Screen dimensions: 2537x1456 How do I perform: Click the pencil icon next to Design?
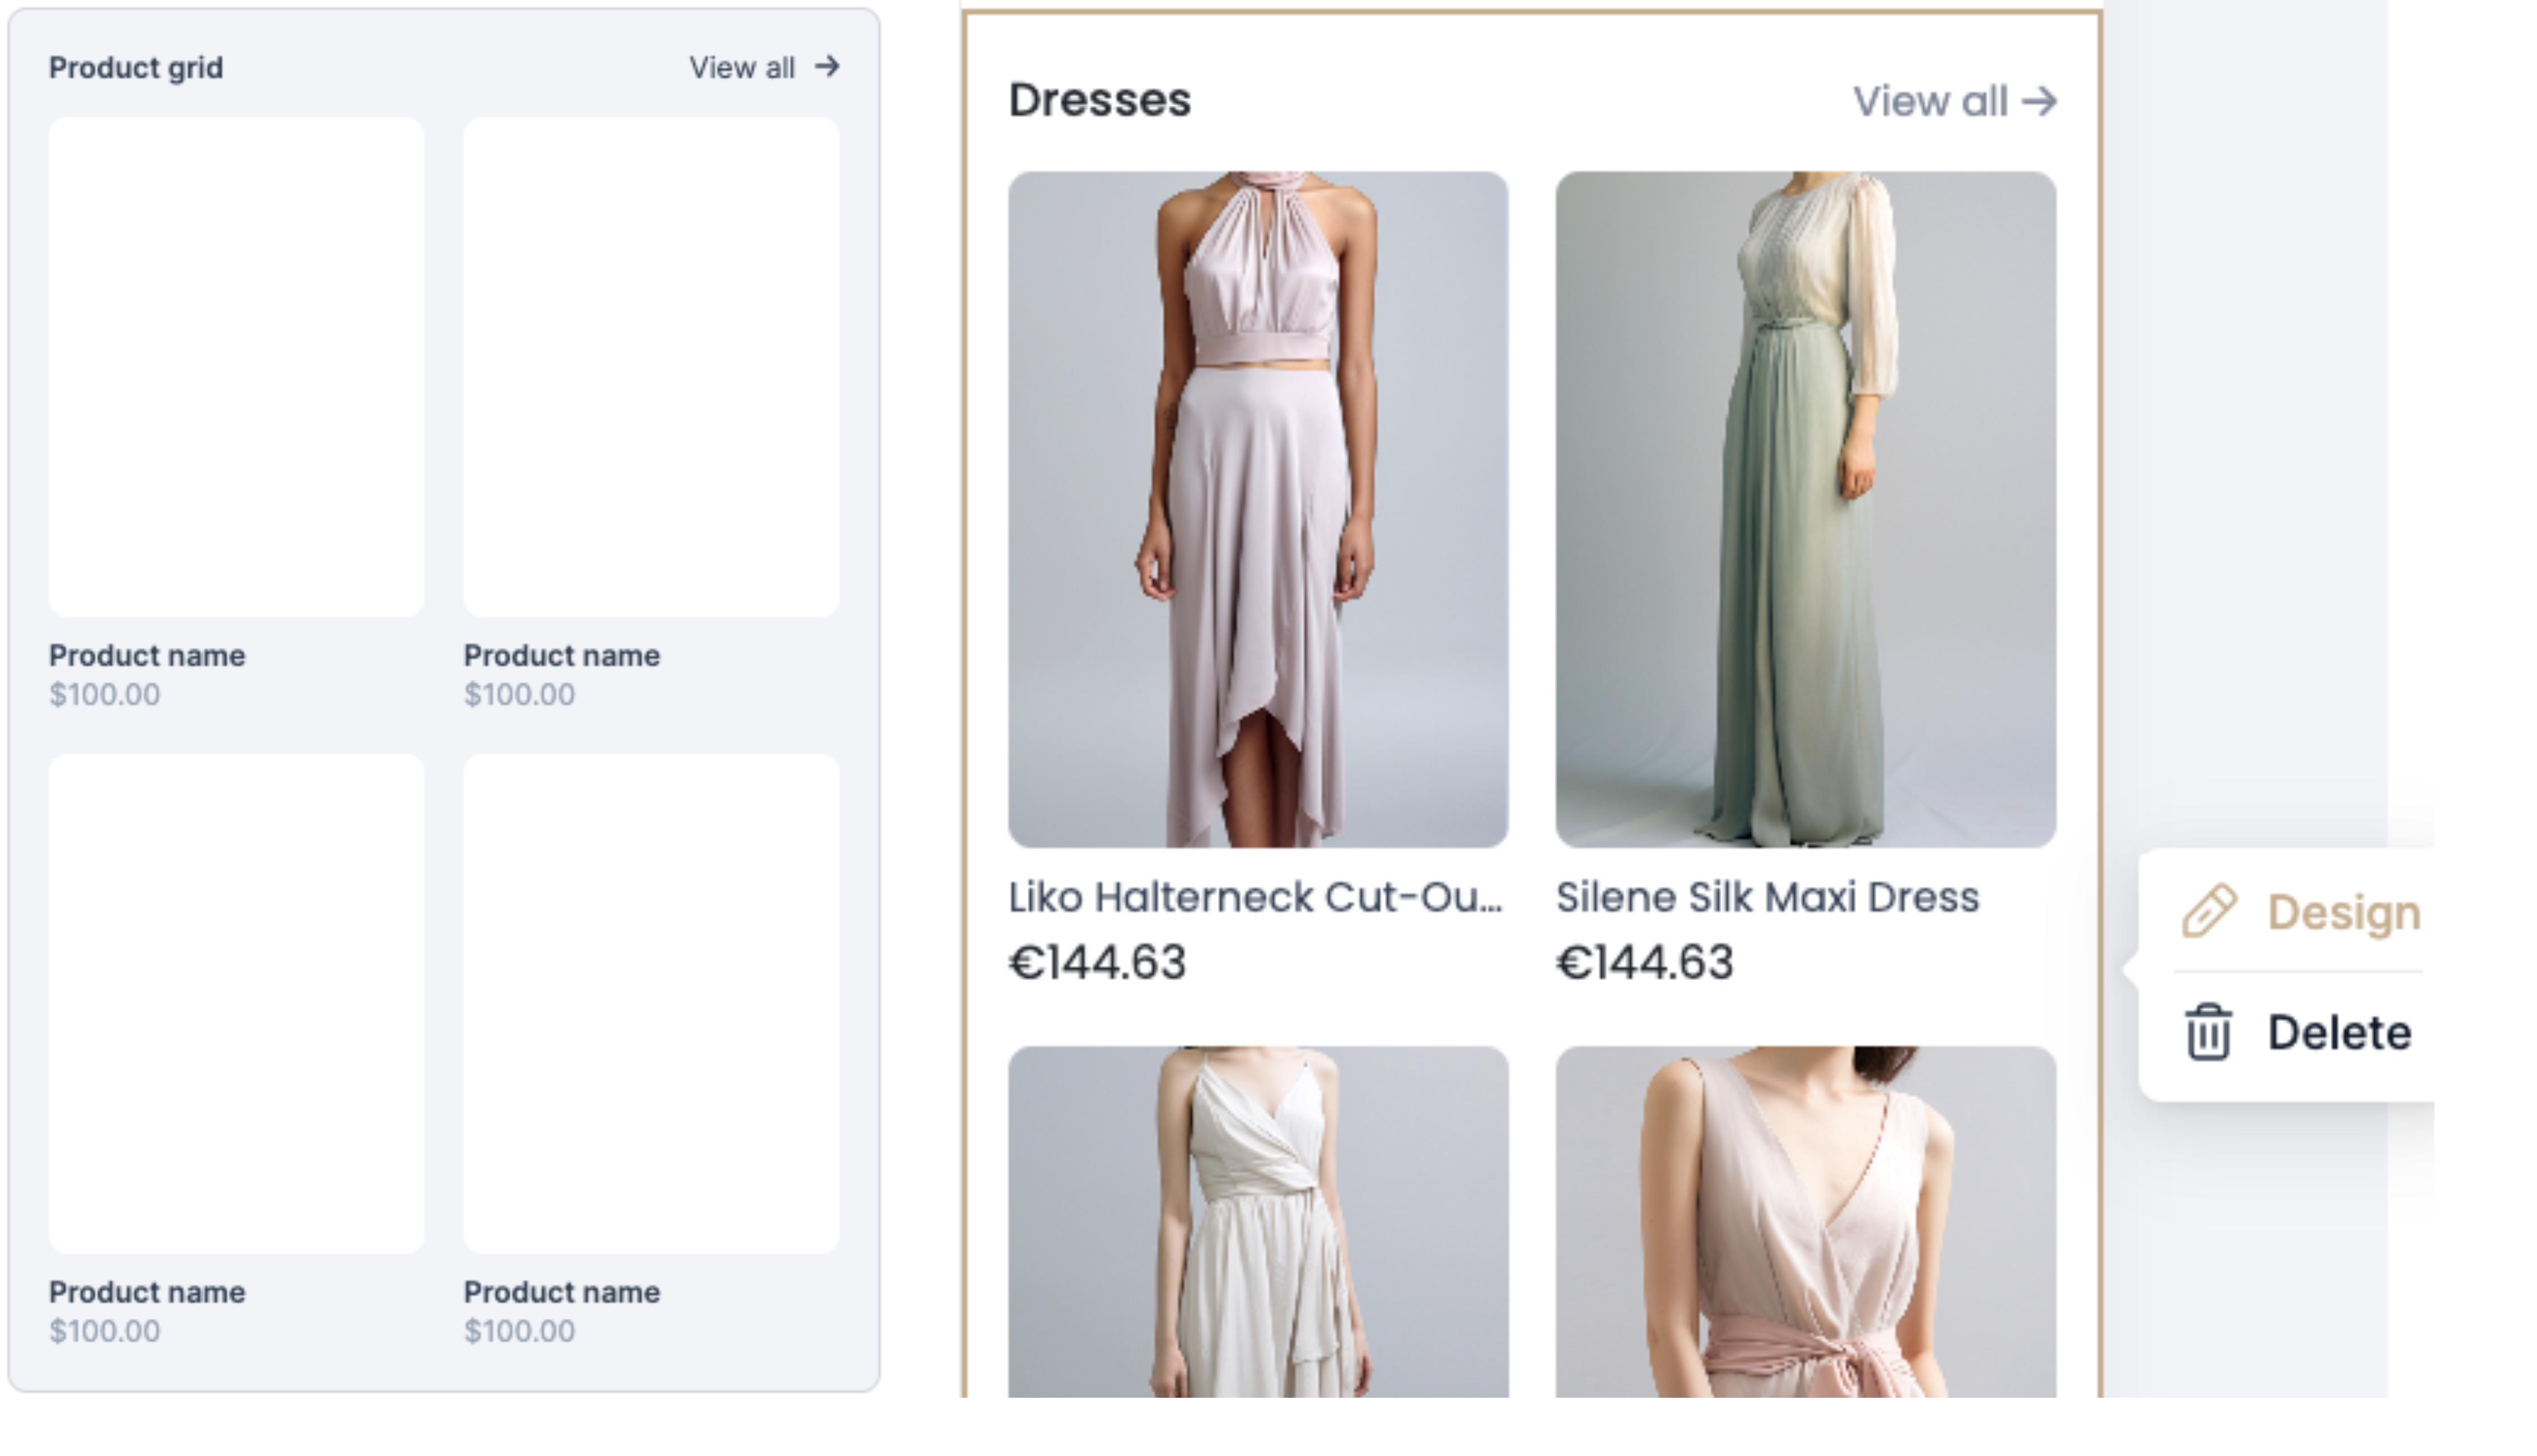click(2208, 911)
